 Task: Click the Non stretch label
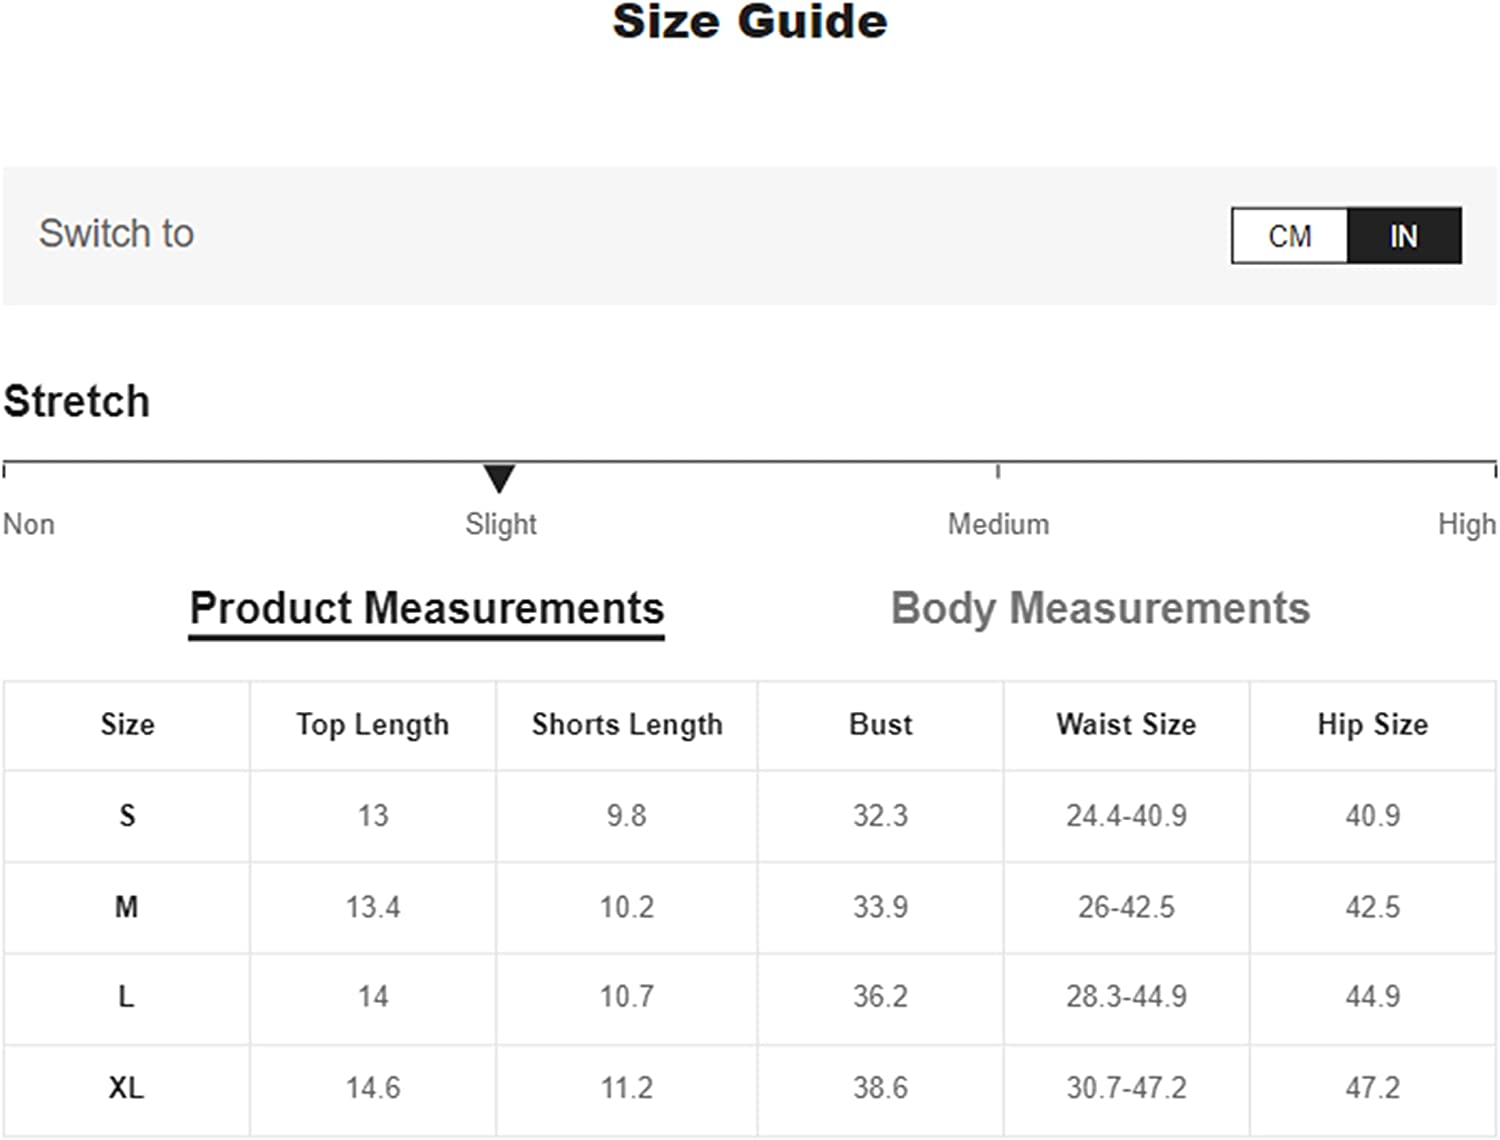(x=29, y=524)
